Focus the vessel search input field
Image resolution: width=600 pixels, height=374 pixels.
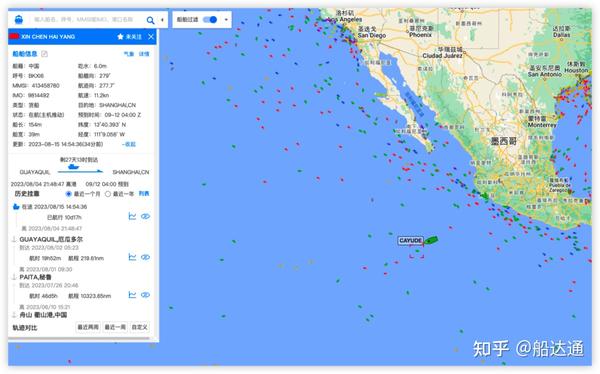(83, 20)
